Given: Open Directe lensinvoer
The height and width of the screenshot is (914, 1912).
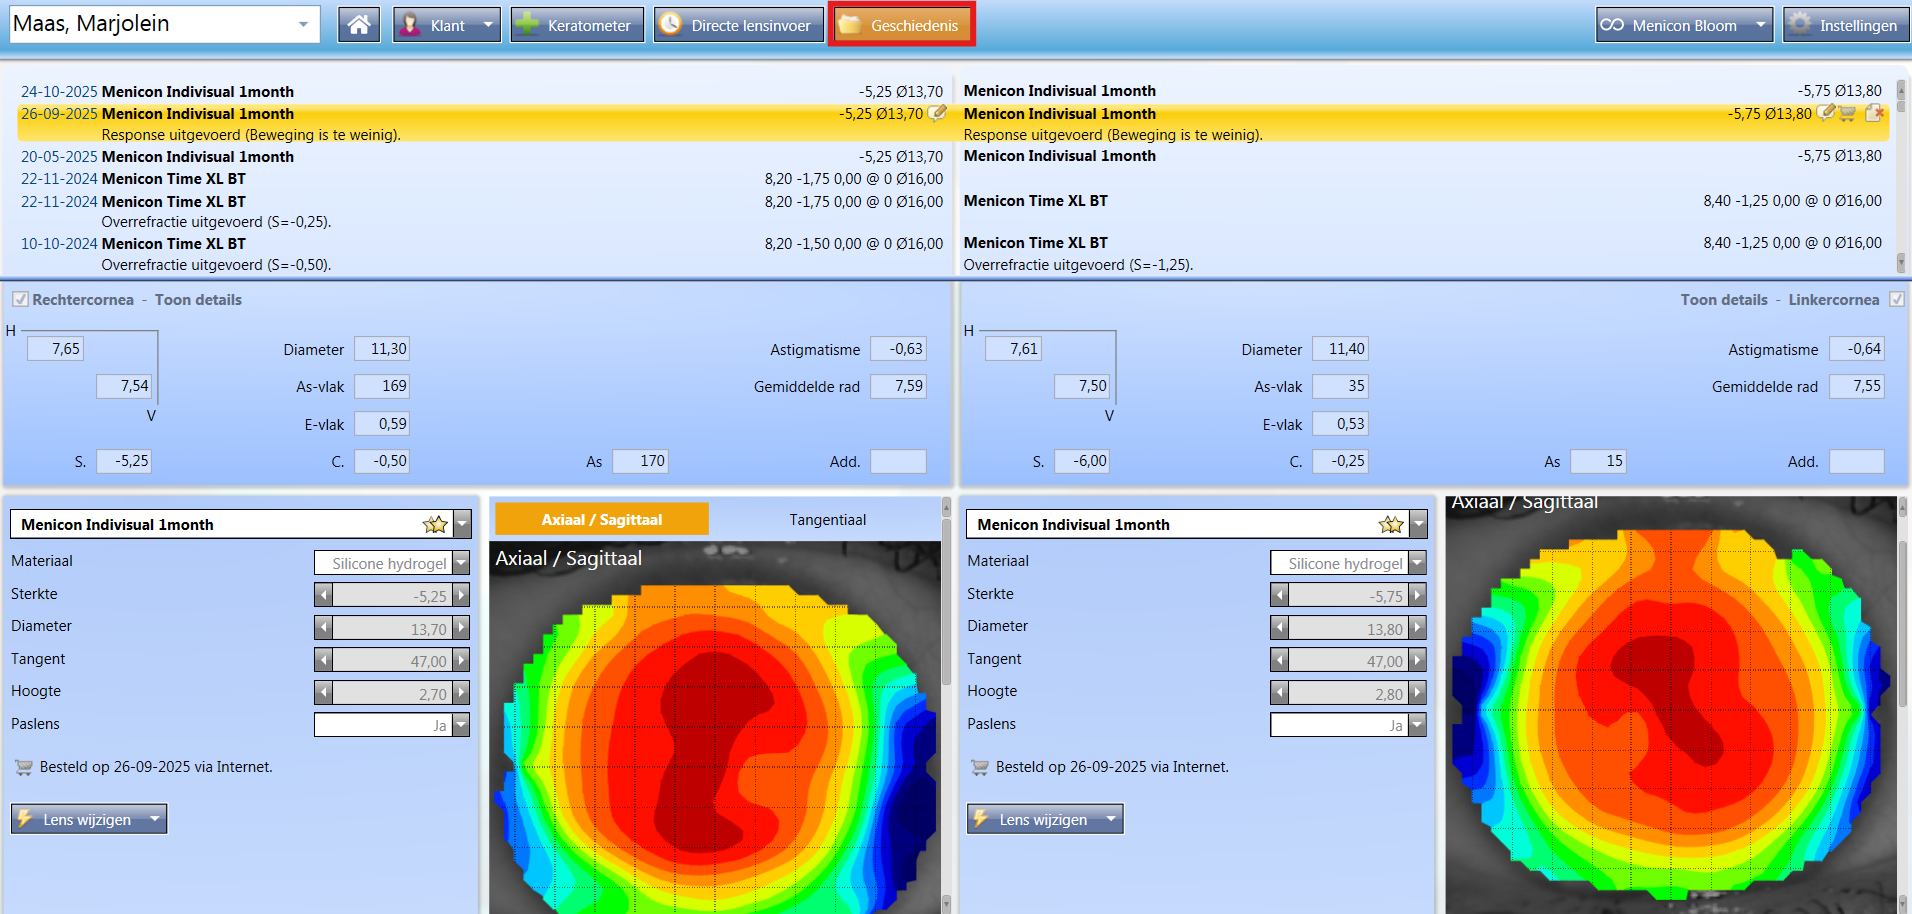Looking at the screenshot, I should point(738,25).
